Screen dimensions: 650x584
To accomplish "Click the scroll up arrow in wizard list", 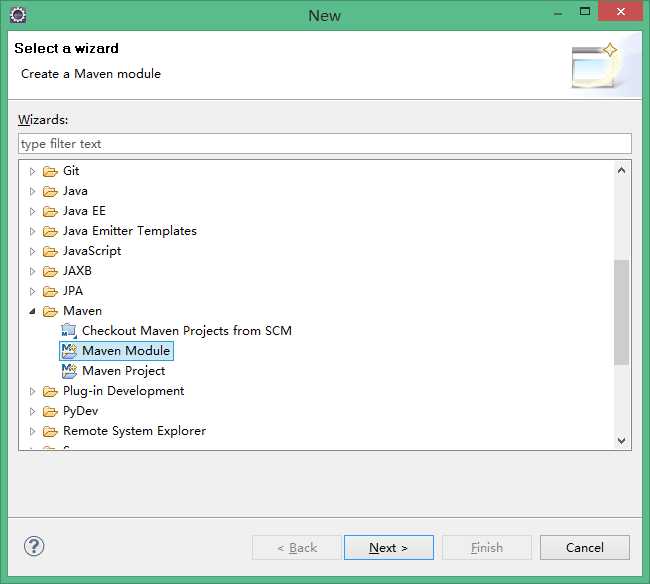I will click(x=621, y=170).
